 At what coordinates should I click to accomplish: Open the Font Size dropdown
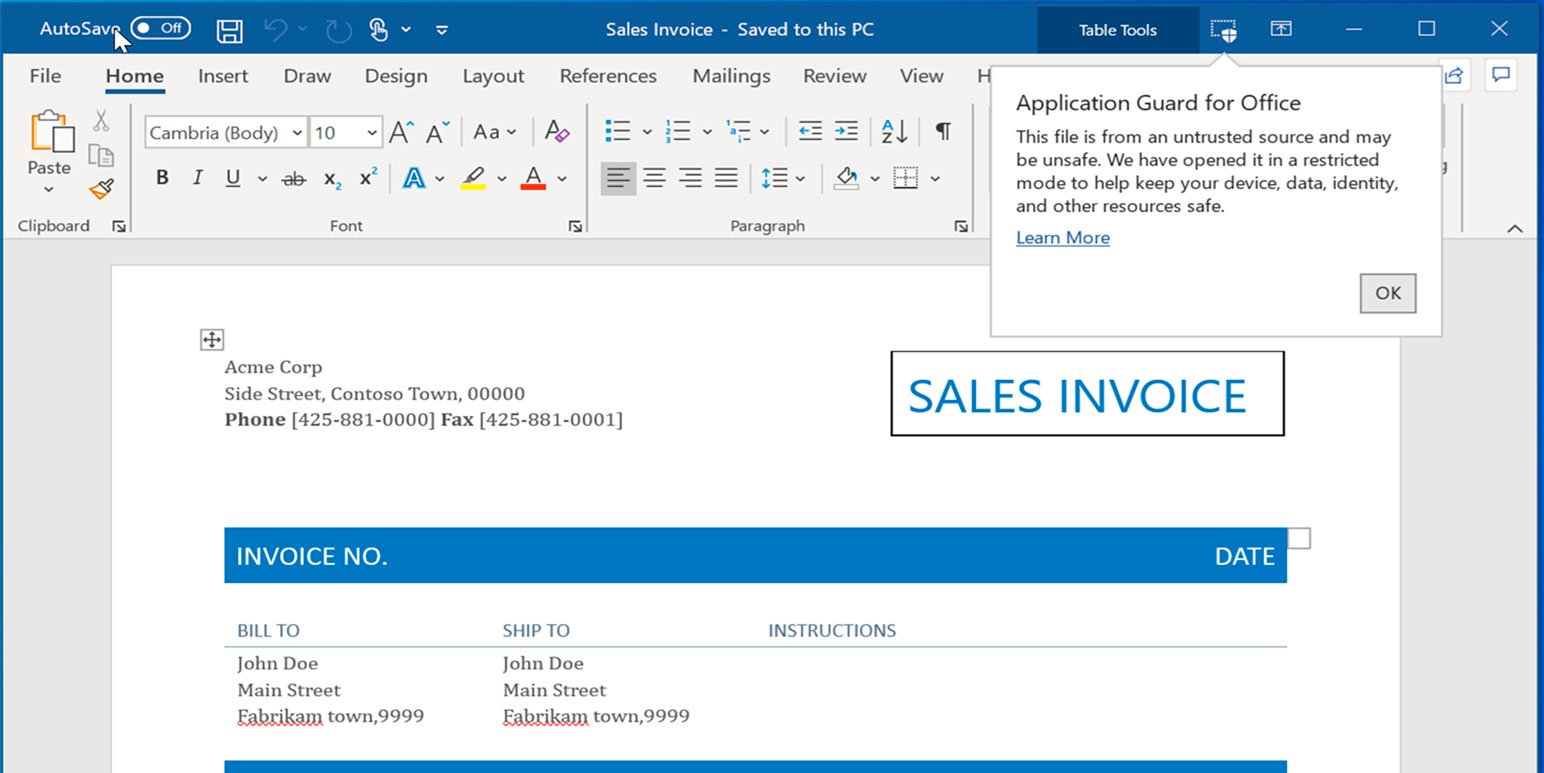[x=371, y=131]
